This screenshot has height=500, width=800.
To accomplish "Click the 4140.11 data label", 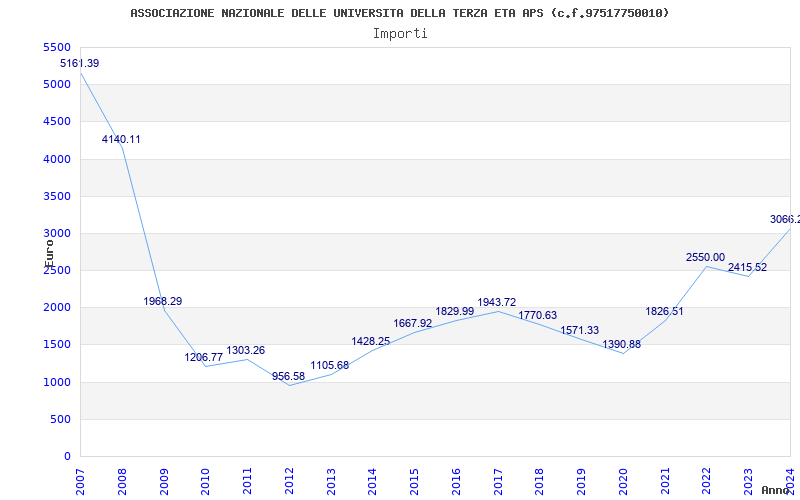I will (x=121, y=139).
